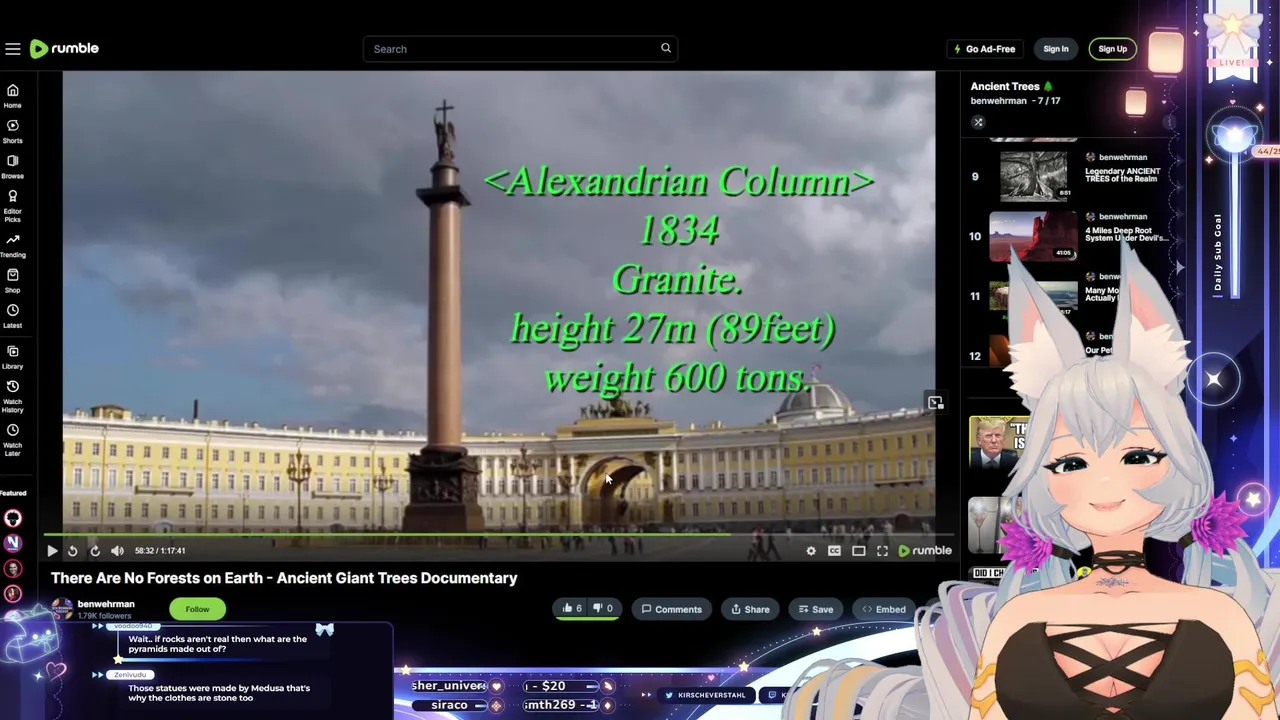Go to the Rumble logo homepage
1280x720 pixels.
click(64, 48)
